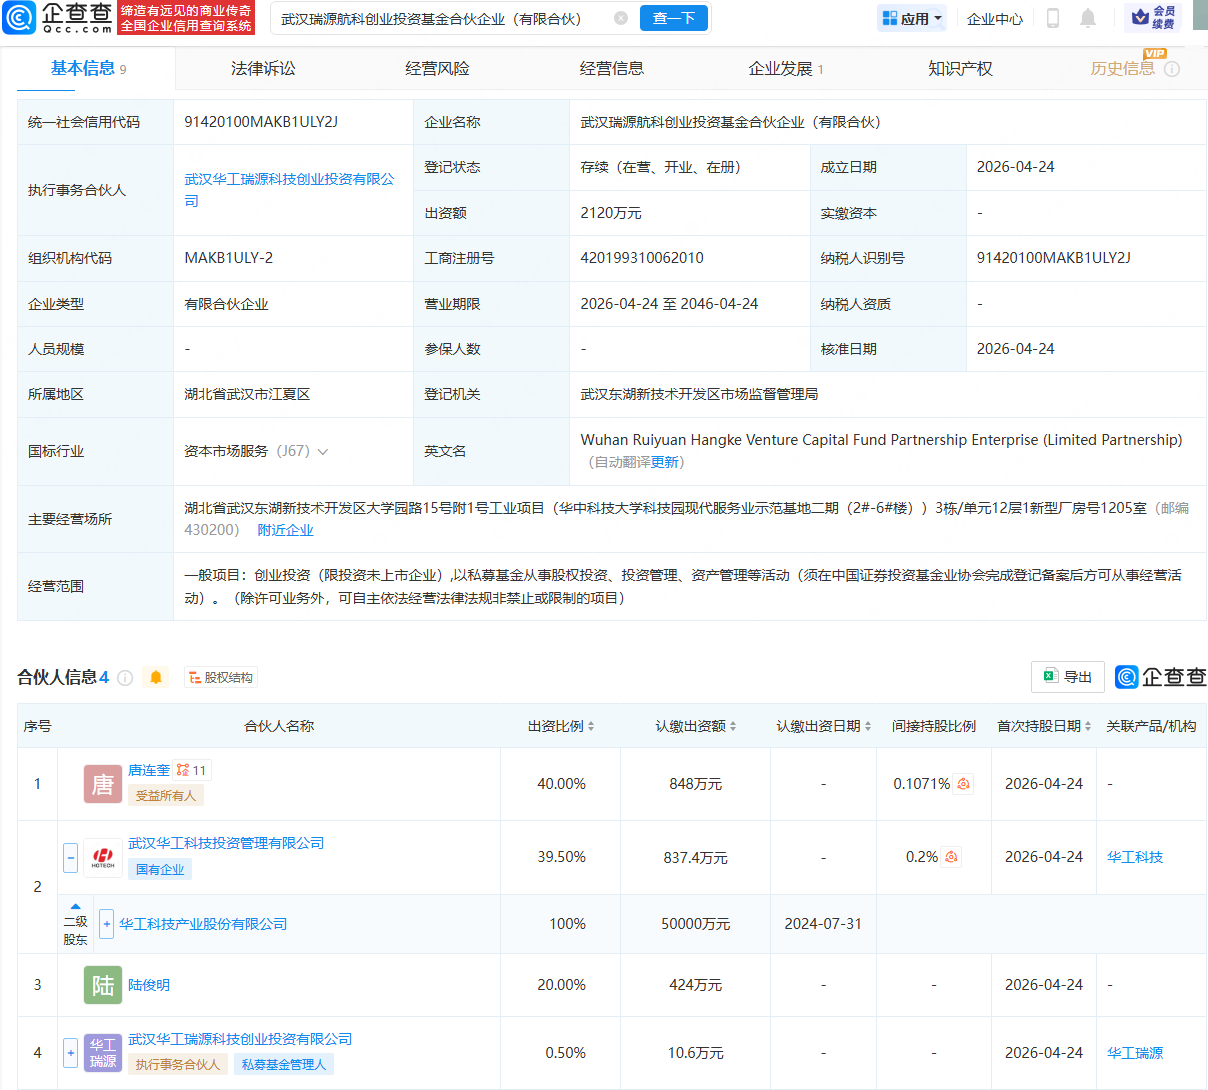The image size is (1208, 1090).
Task: Click the 执行事务合伙人 tag
Action: click(178, 1064)
